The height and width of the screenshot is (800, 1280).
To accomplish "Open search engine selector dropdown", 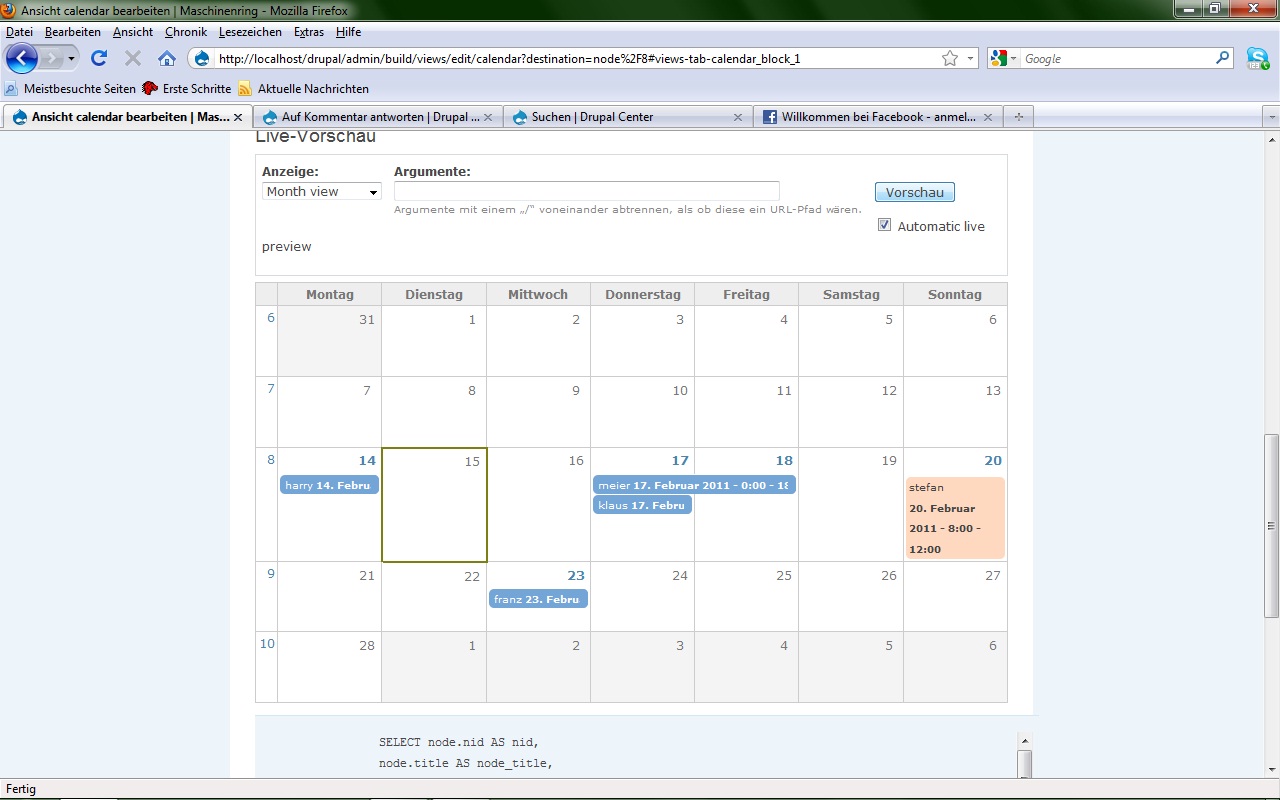I will (1003, 59).
